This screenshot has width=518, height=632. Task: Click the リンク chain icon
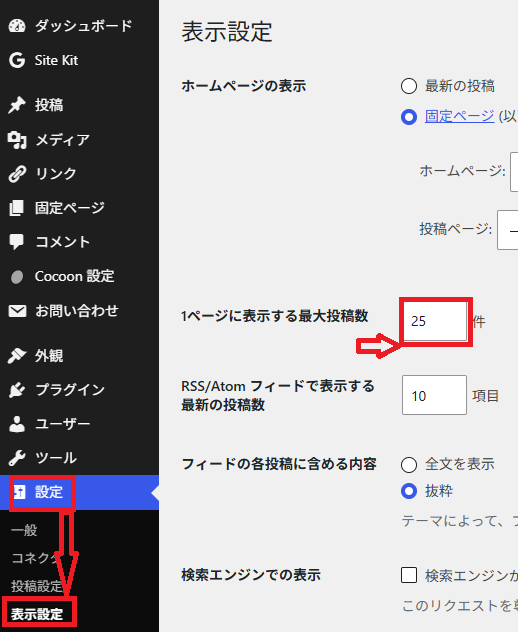17,174
